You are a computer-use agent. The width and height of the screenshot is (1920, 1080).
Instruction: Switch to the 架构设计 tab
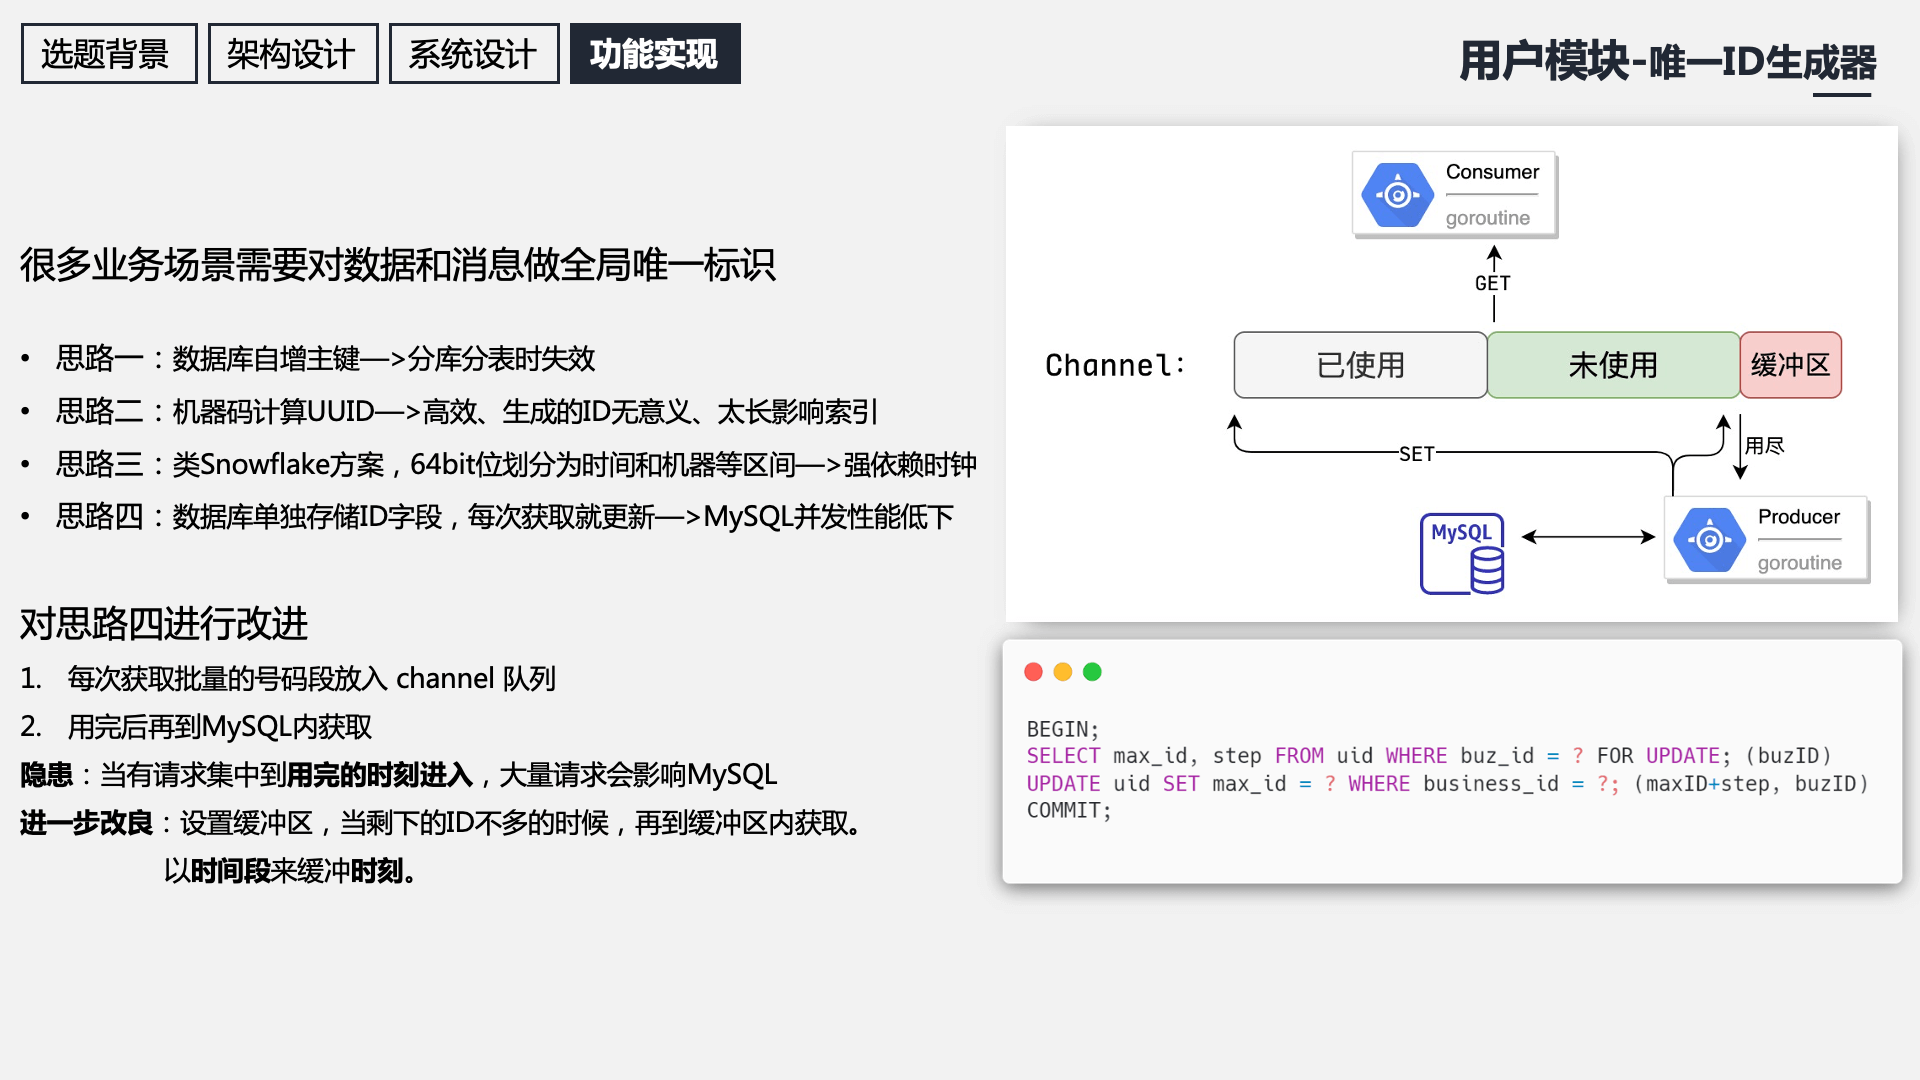tap(292, 54)
